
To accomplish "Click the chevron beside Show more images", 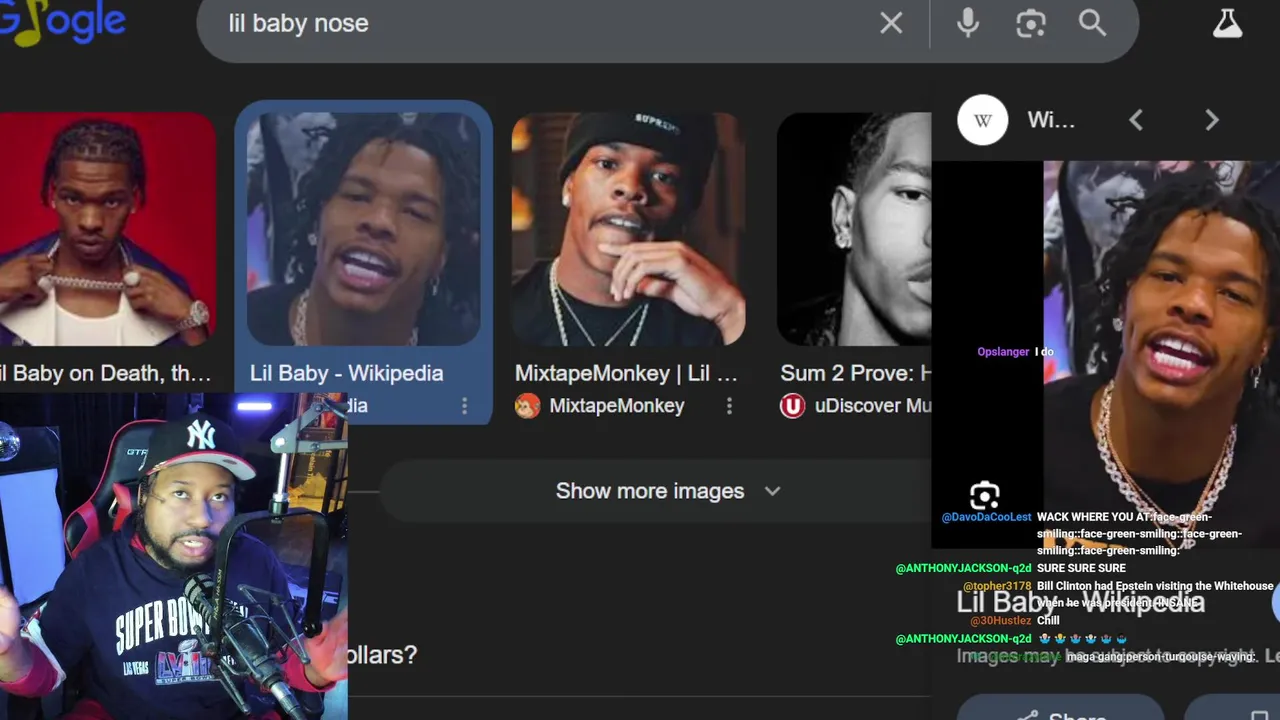I will [772, 491].
